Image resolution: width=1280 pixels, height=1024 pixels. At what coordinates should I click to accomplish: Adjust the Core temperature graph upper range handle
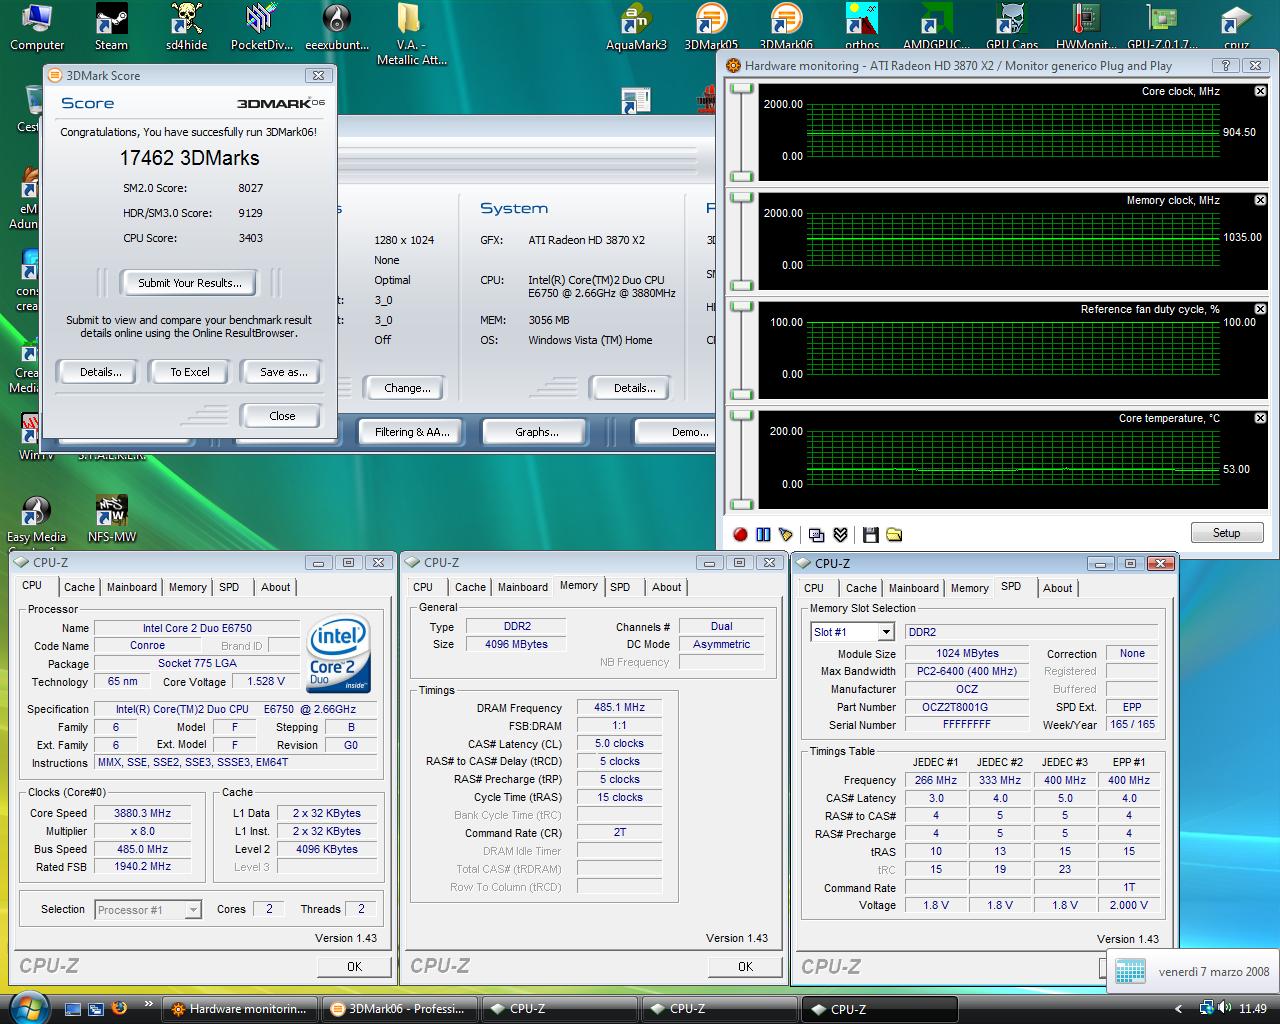pyautogui.click(x=741, y=415)
